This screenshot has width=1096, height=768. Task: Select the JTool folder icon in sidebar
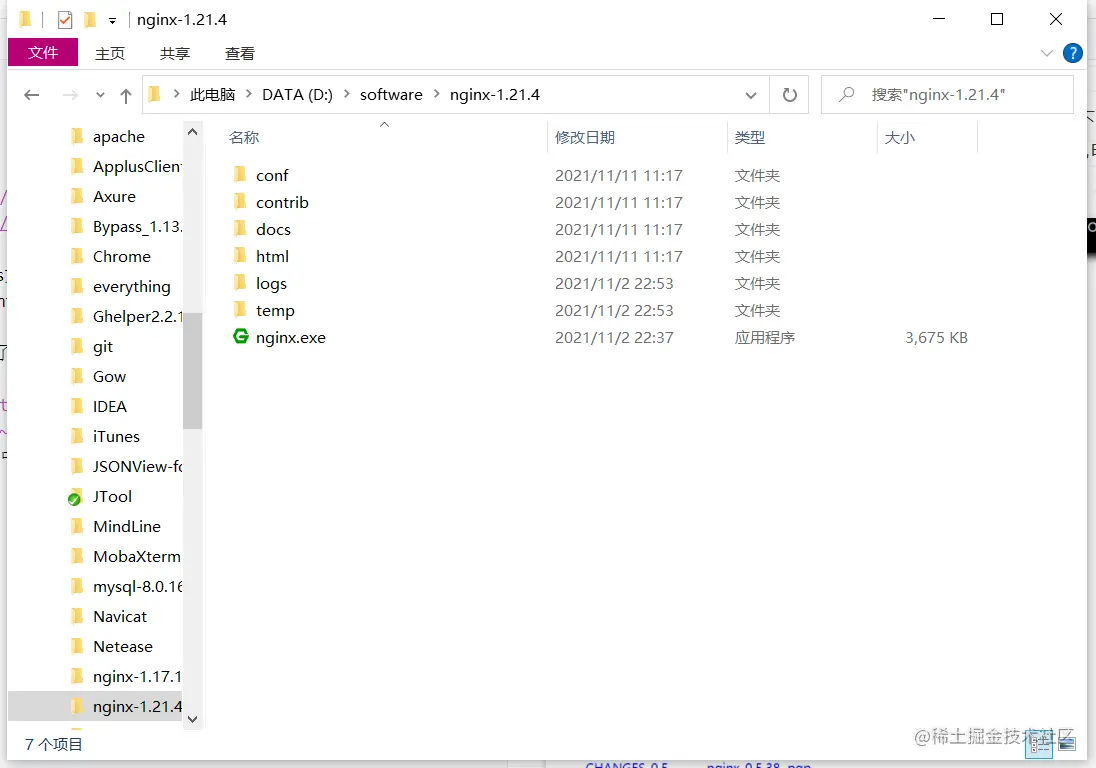tap(76, 497)
